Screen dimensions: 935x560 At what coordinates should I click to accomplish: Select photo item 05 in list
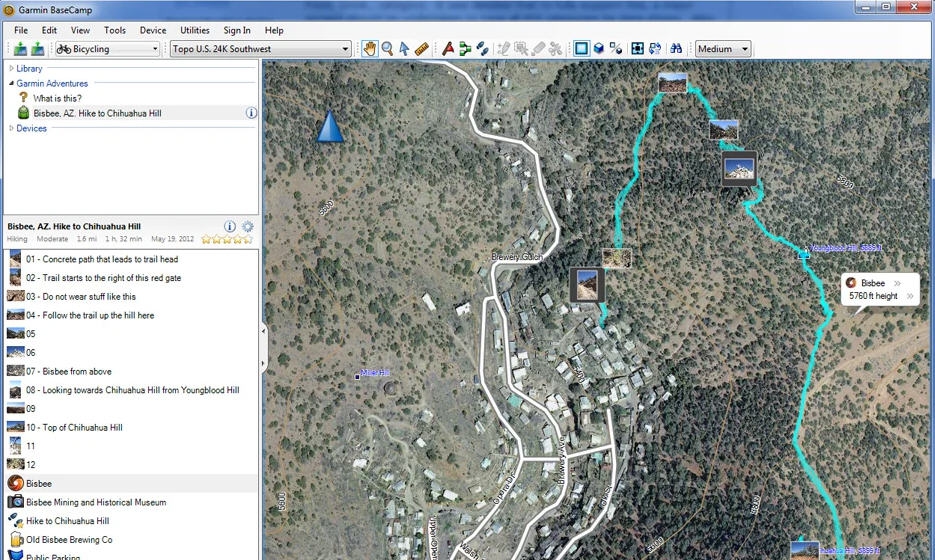[x=131, y=334]
